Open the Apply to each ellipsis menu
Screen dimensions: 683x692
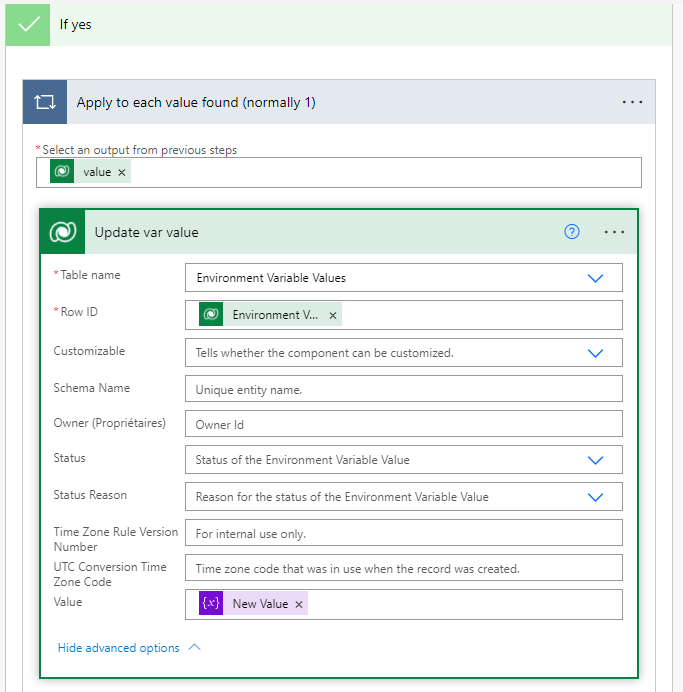click(x=632, y=102)
